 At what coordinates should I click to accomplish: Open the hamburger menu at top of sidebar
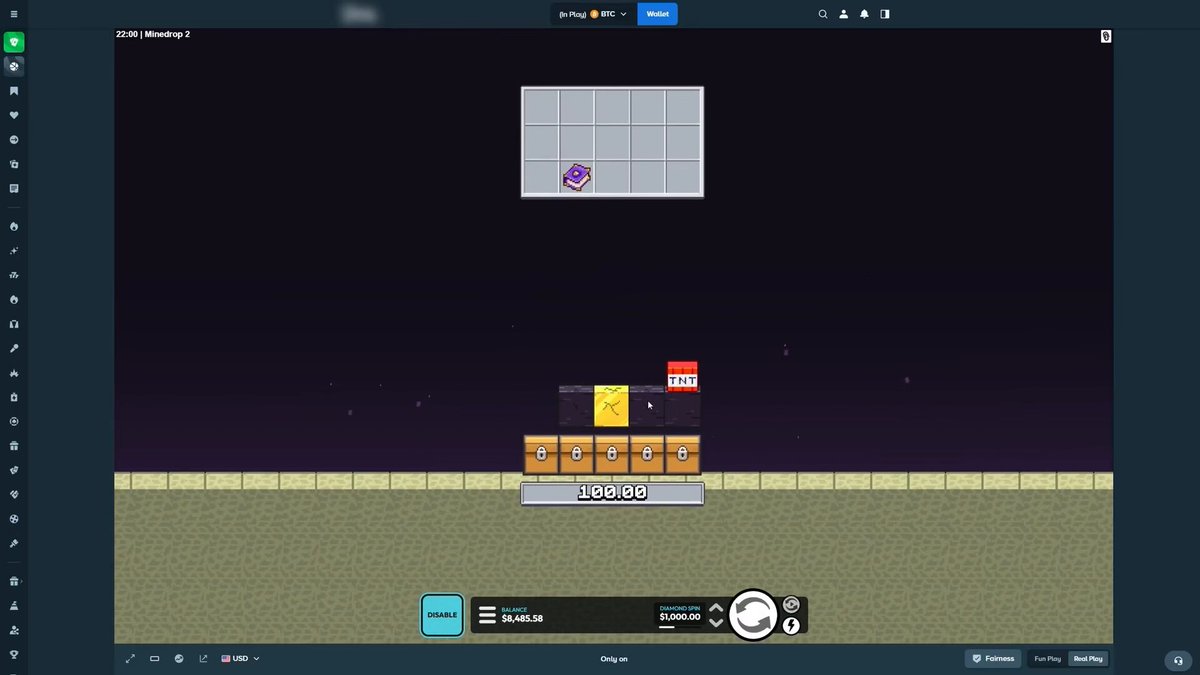coord(14,14)
